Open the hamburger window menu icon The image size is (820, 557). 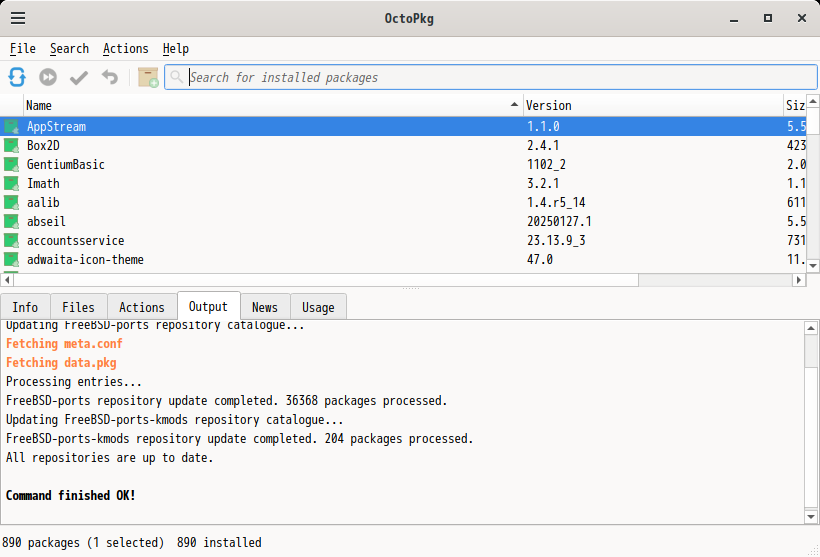click(x=18, y=18)
